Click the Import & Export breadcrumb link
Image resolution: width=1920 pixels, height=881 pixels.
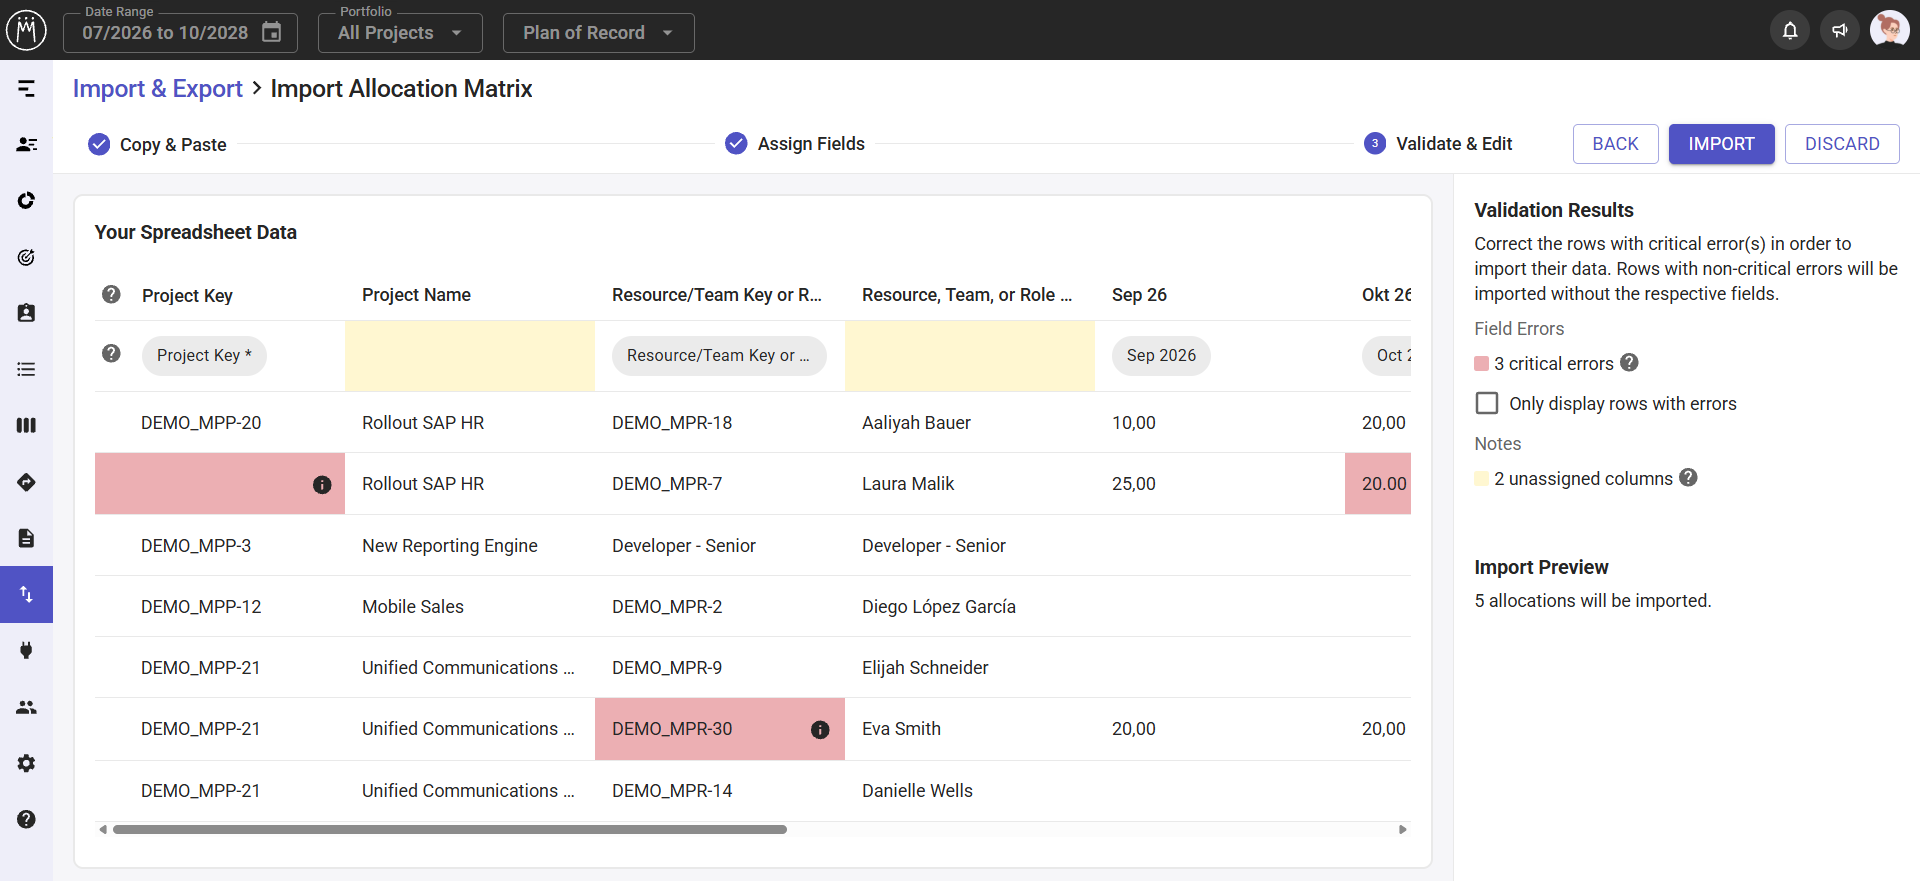[x=158, y=88]
